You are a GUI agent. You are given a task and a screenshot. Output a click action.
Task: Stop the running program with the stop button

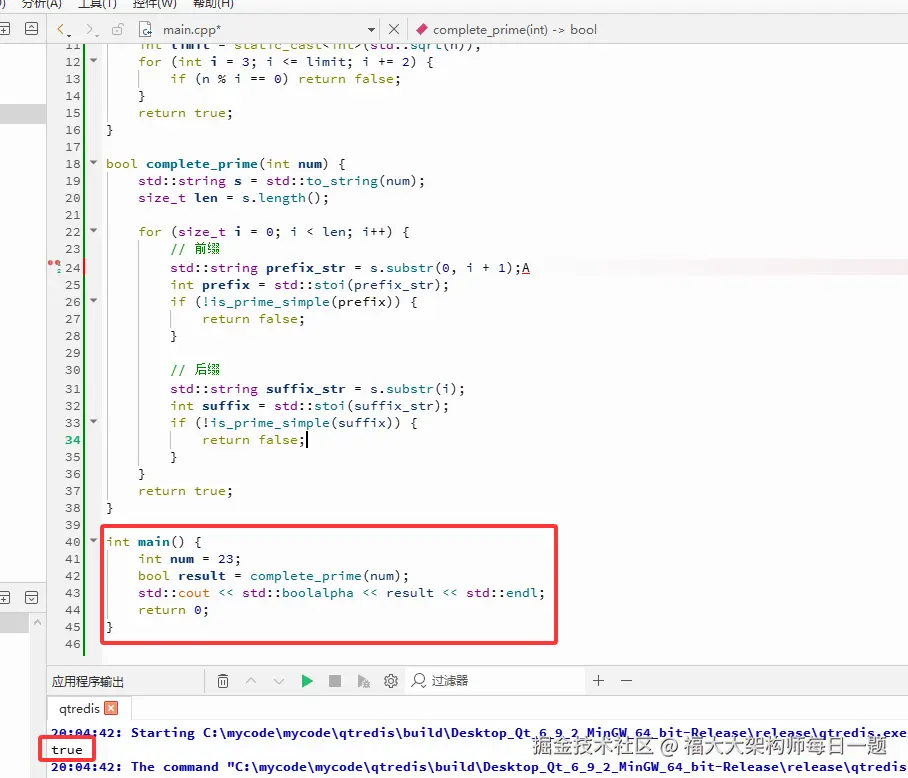(335, 681)
